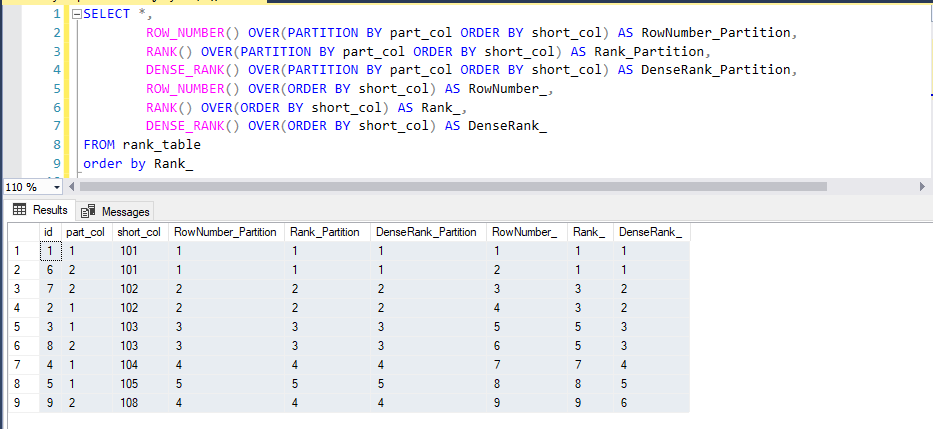
Task: Select row 9 by its row header
Action: tap(19, 402)
